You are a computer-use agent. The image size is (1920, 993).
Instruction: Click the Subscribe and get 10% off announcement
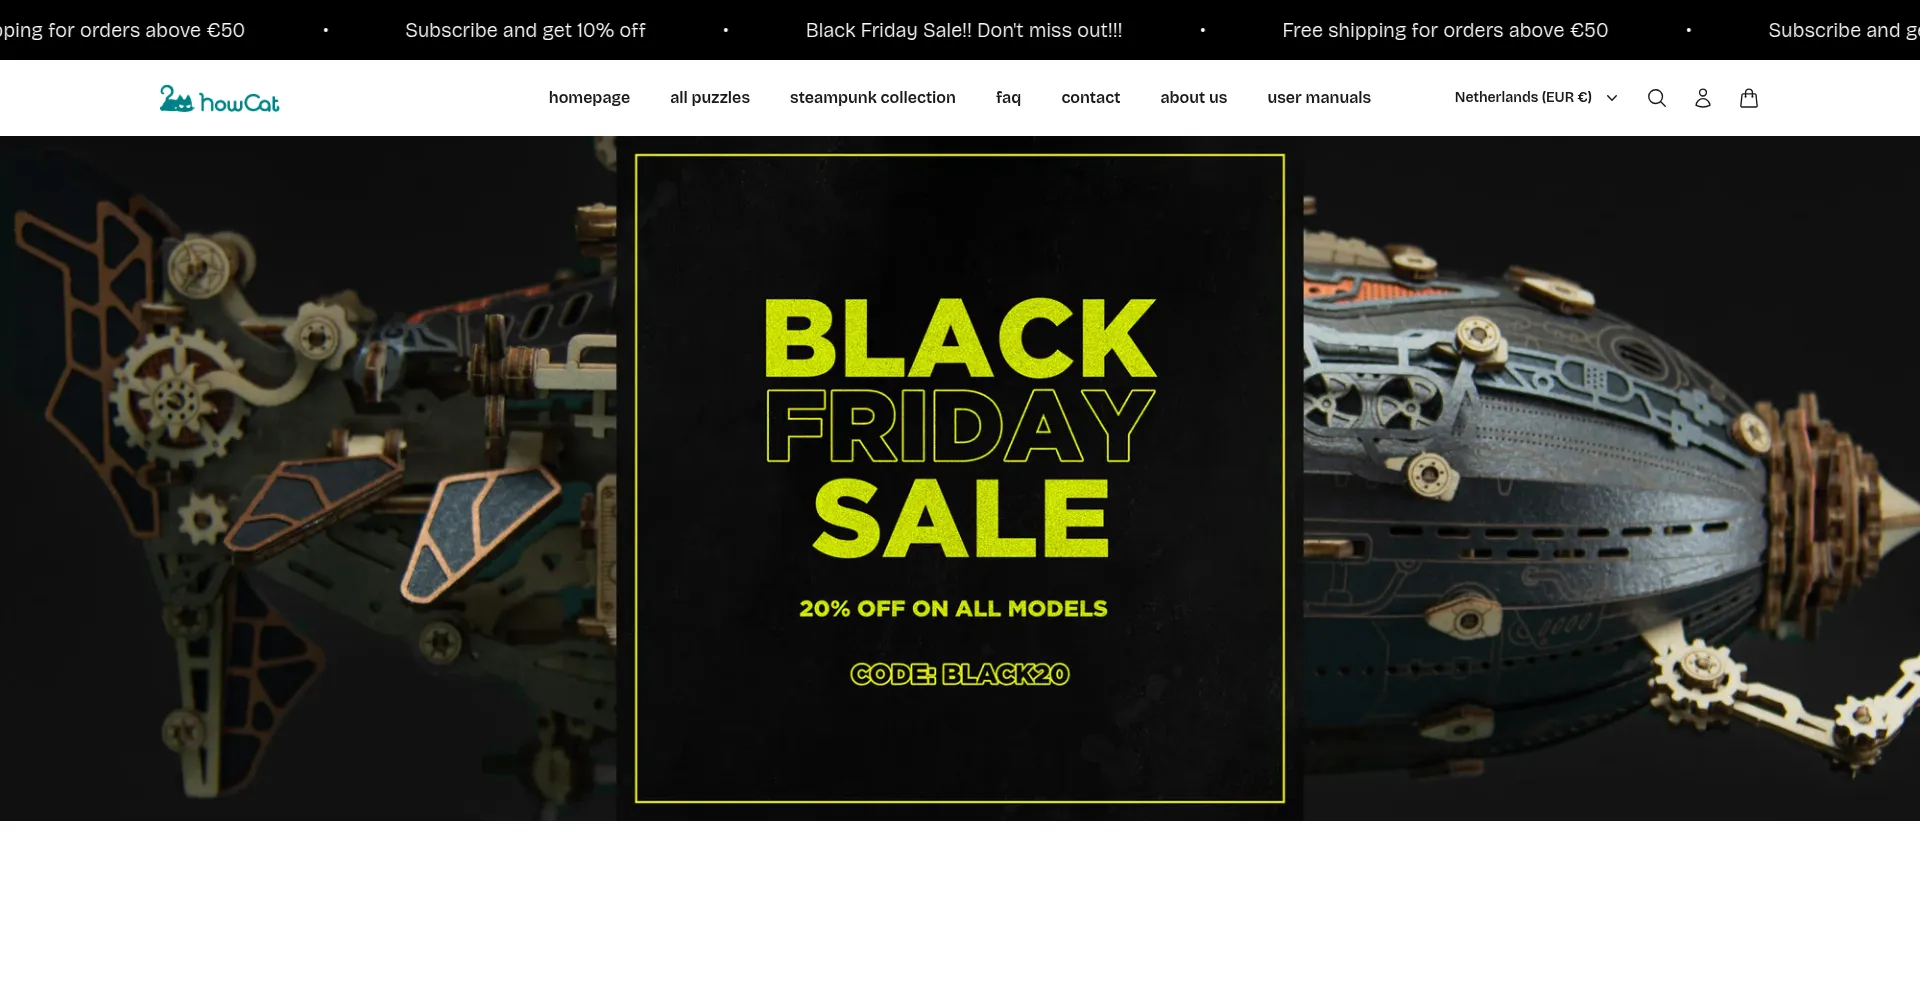525,30
